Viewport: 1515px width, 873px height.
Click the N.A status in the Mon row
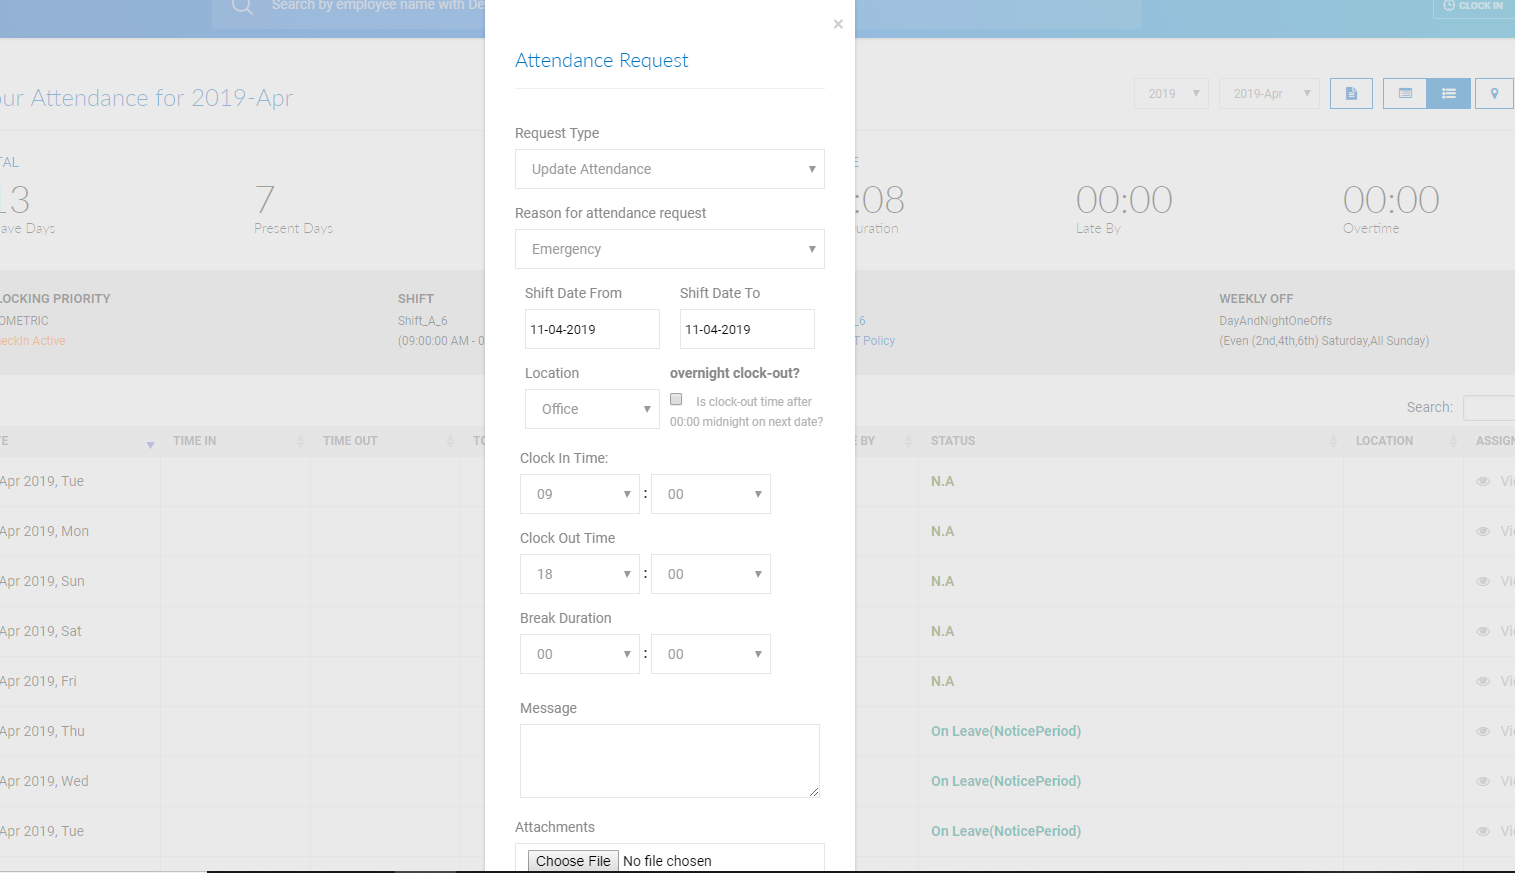click(x=943, y=531)
